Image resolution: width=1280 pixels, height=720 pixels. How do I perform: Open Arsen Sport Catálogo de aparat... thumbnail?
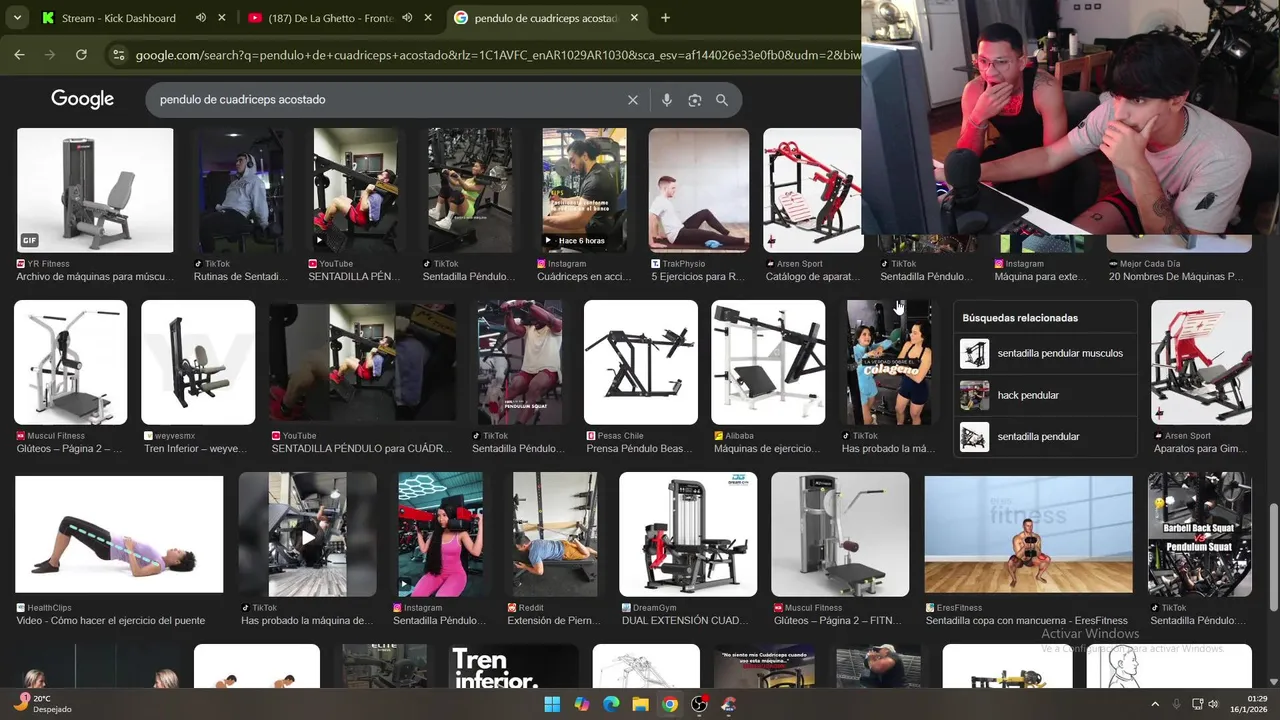click(x=813, y=190)
